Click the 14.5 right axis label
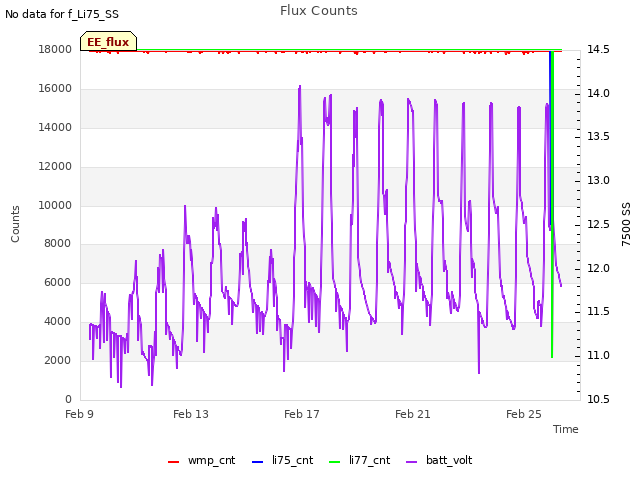This screenshot has width=640, height=480. (598, 49)
